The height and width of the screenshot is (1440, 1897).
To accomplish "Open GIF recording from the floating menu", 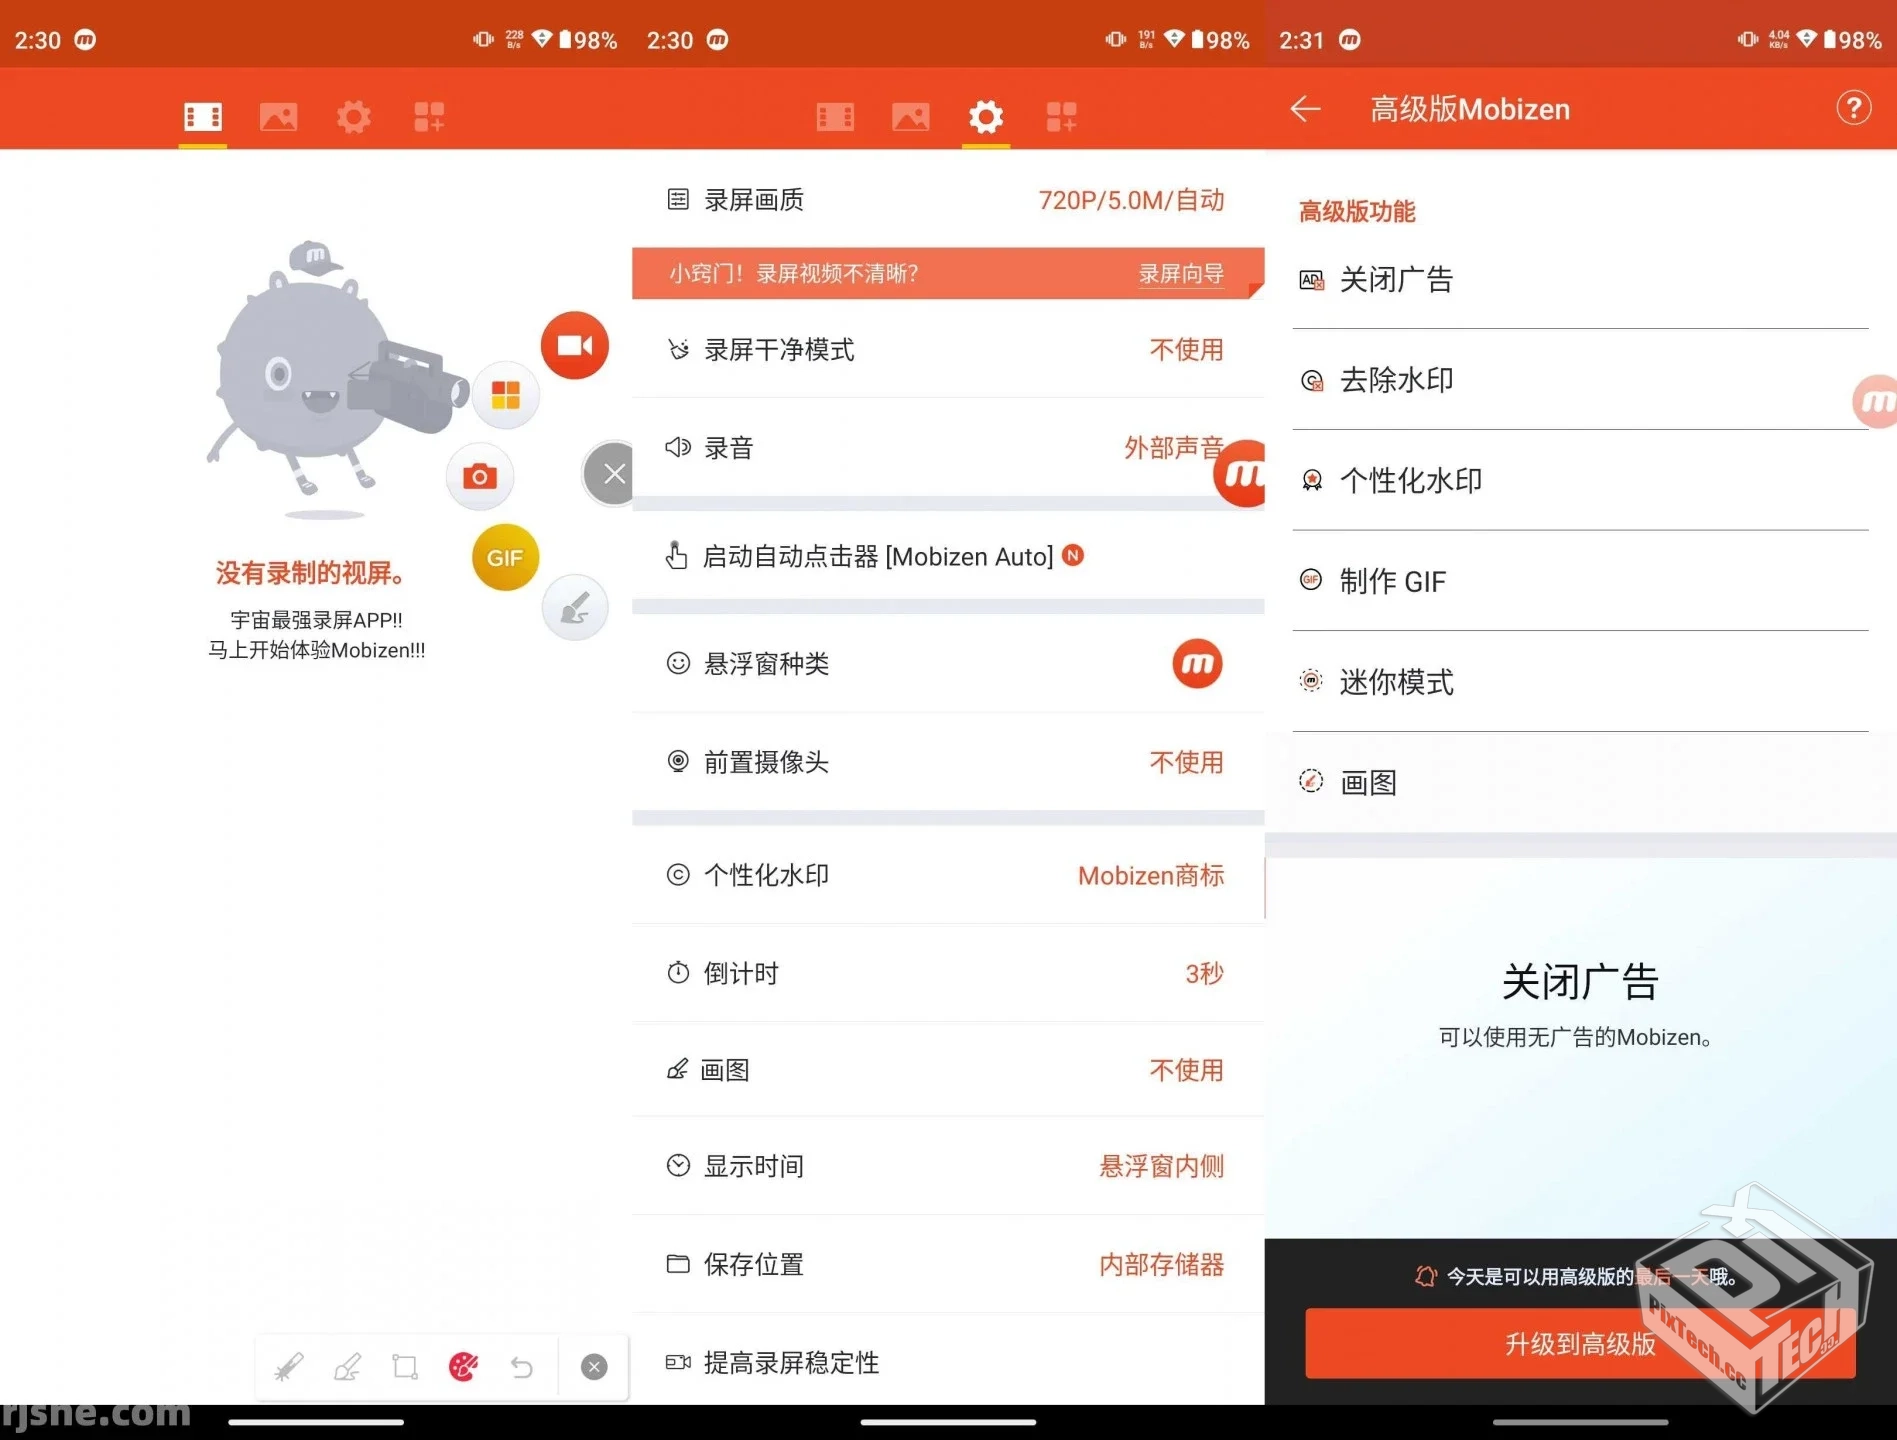I will tap(504, 558).
